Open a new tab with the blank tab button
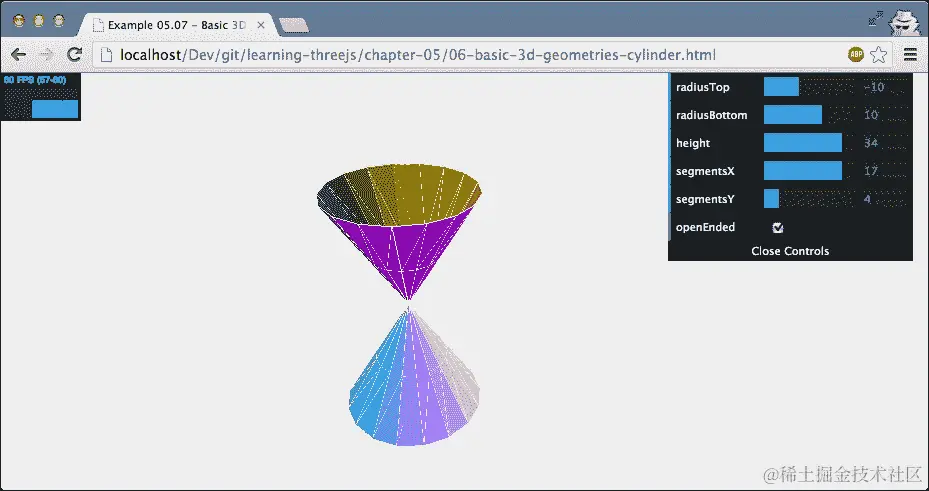 click(294, 25)
